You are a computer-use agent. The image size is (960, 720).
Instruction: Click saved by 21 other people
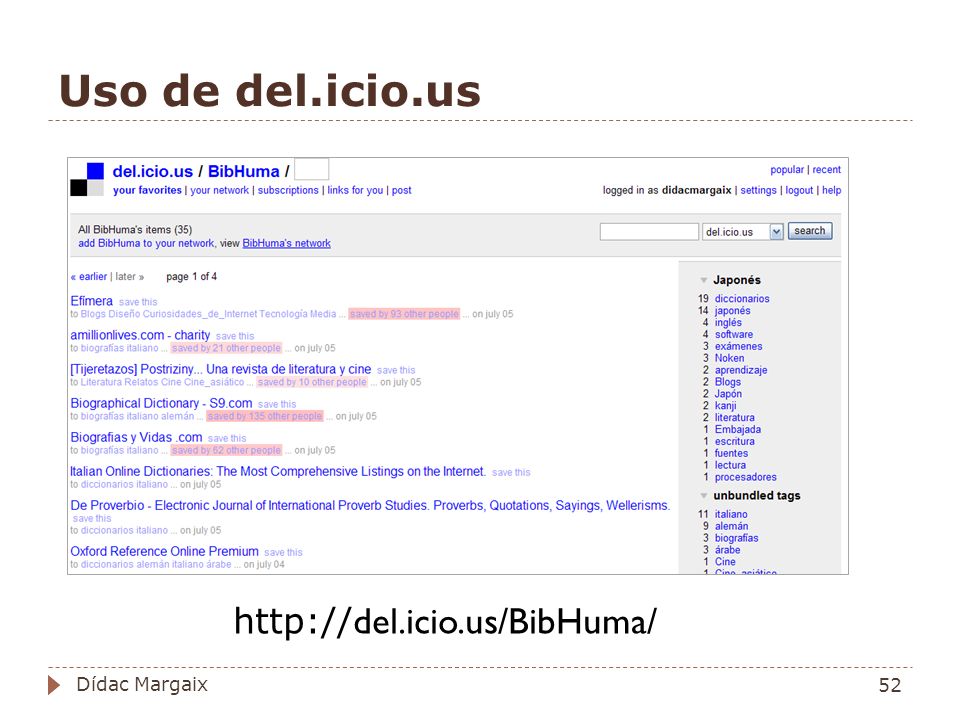[226, 348]
